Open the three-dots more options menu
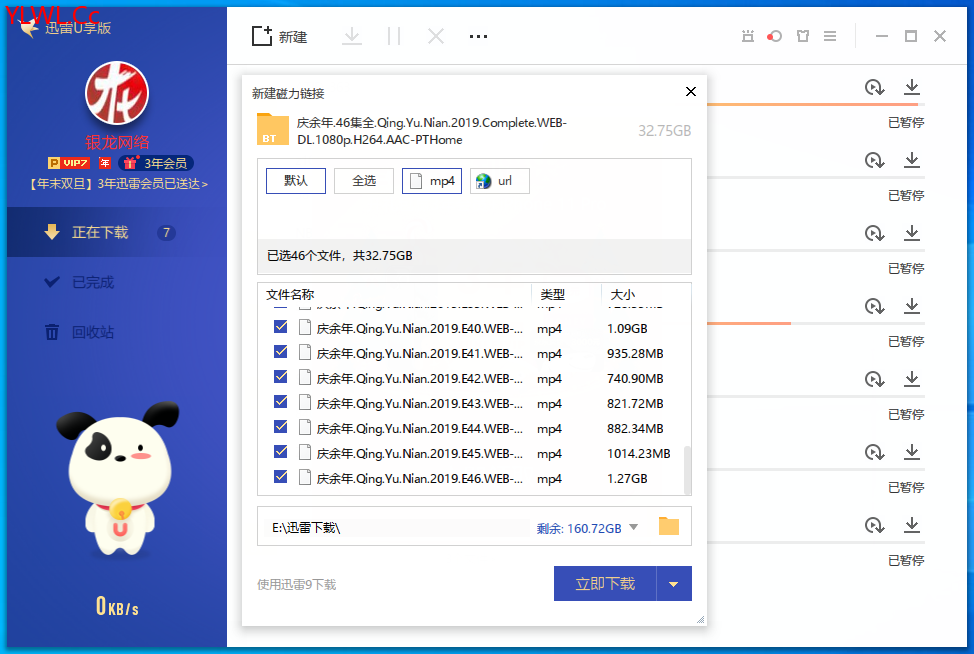 pos(478,37)
